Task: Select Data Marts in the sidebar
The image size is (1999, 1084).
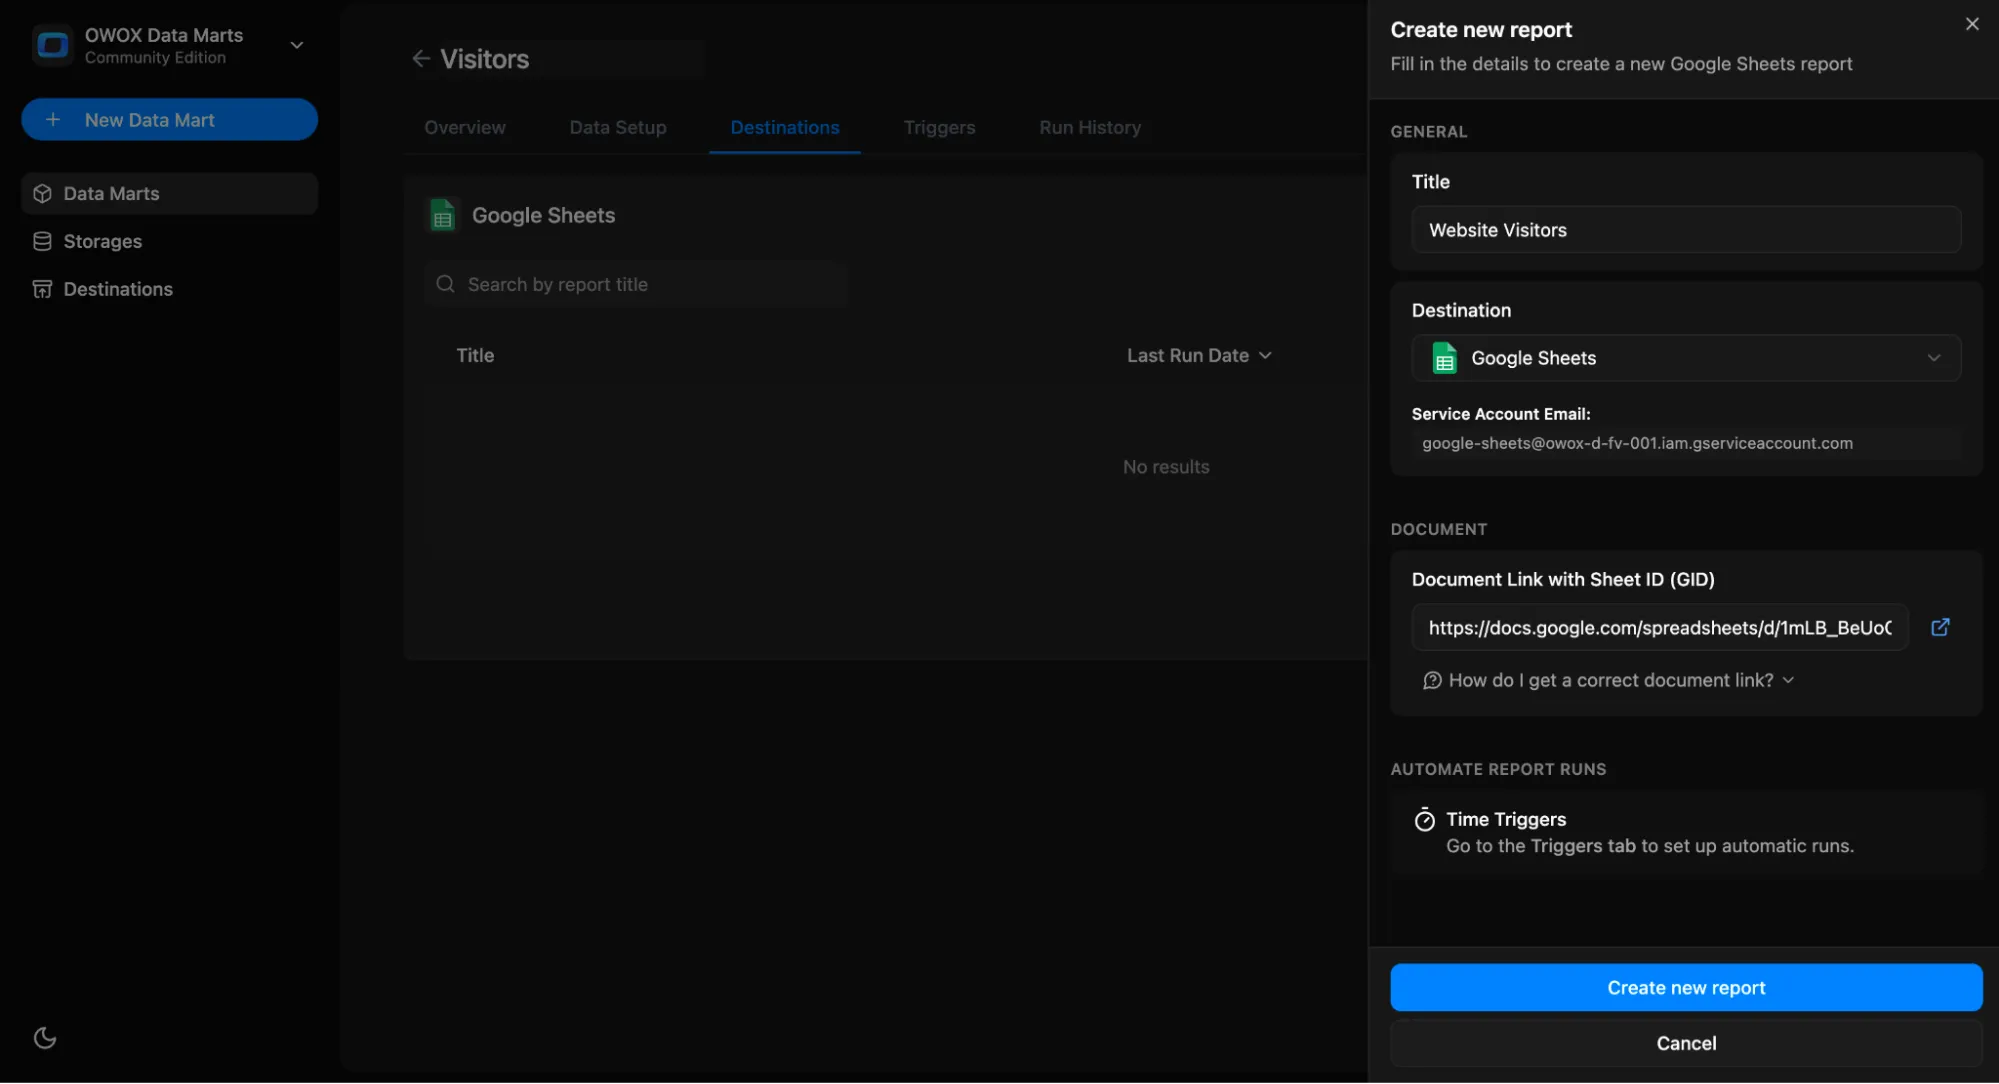Action: pyautogui.click(x=111, y=193)
